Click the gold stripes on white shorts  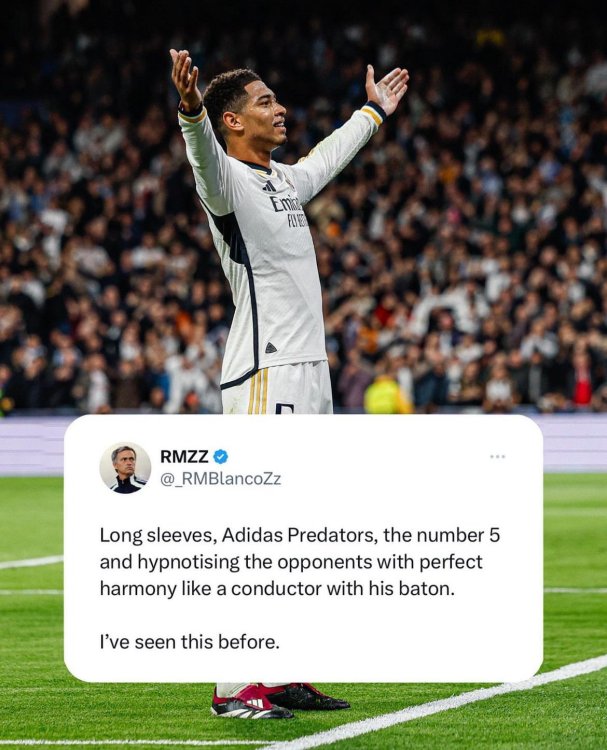point(258,391)
